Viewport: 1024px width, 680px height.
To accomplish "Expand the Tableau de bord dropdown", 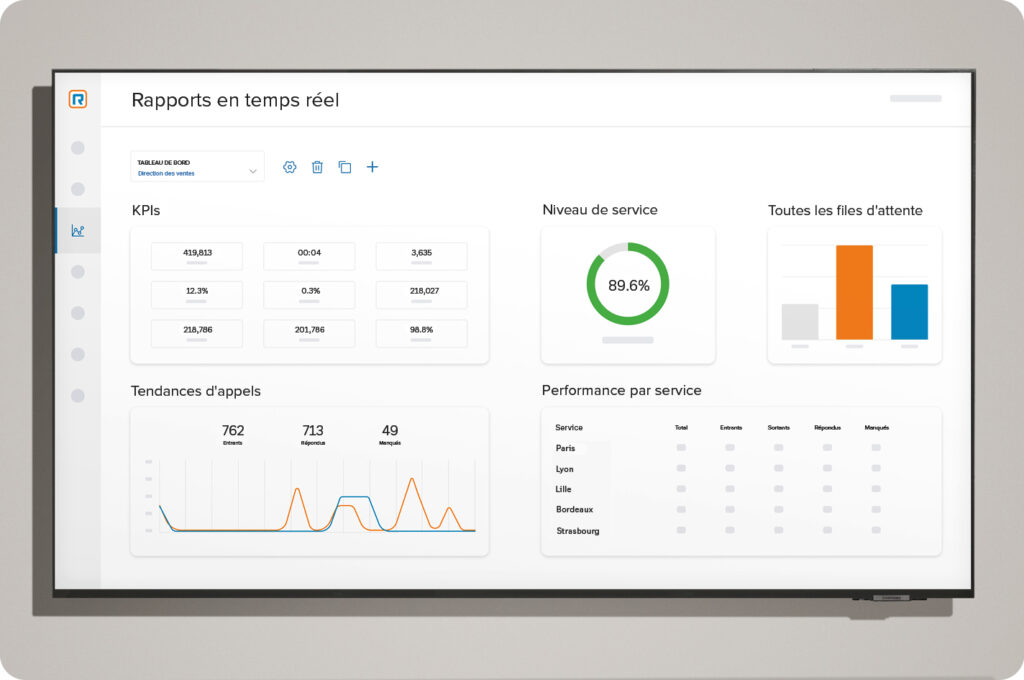I will 197,167.
